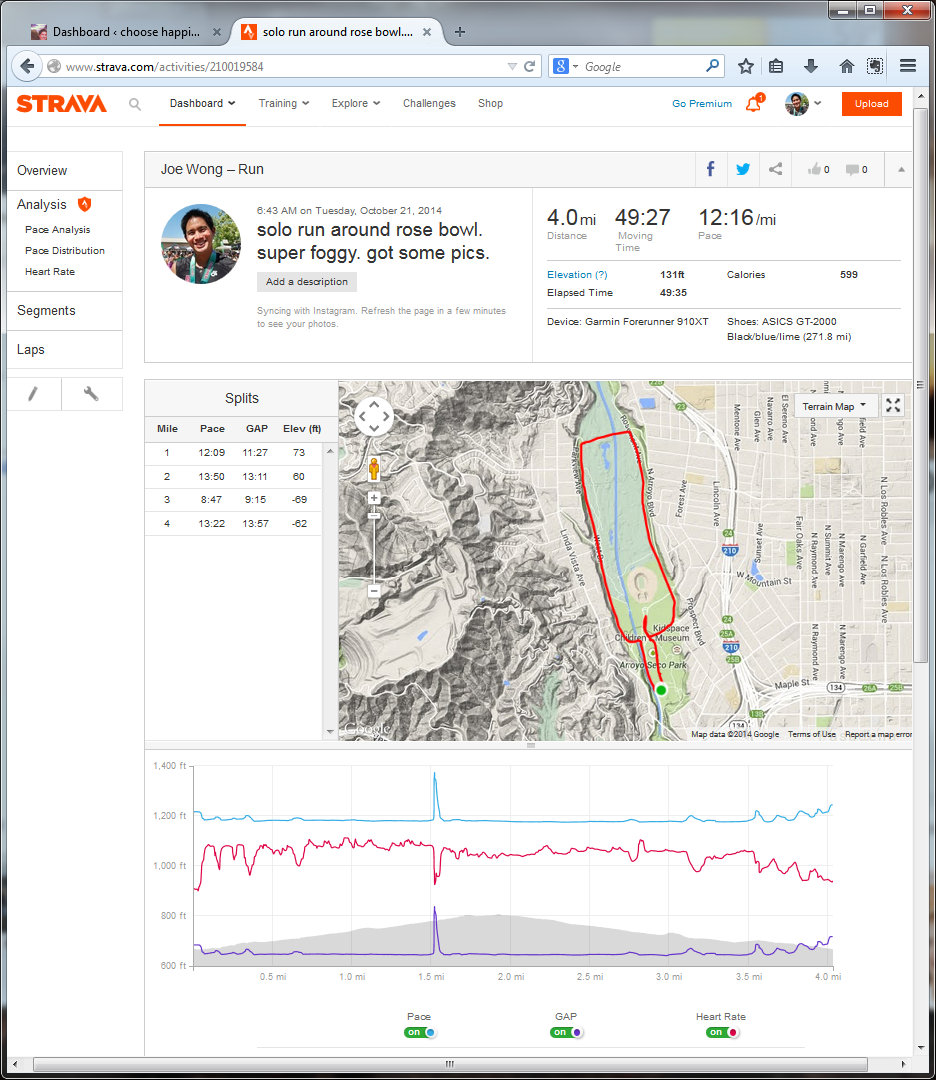The height and width of the screenshot is (1080, 936).
Task: Open the wrench actions icon
Action: click(91, 394)
